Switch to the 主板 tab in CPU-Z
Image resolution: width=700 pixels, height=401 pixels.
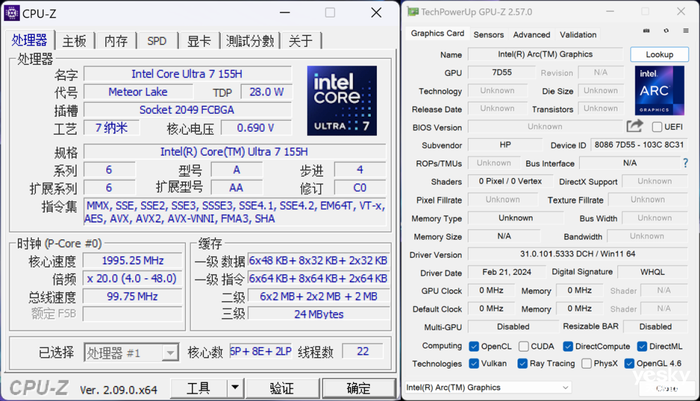[x=75, y=41]
